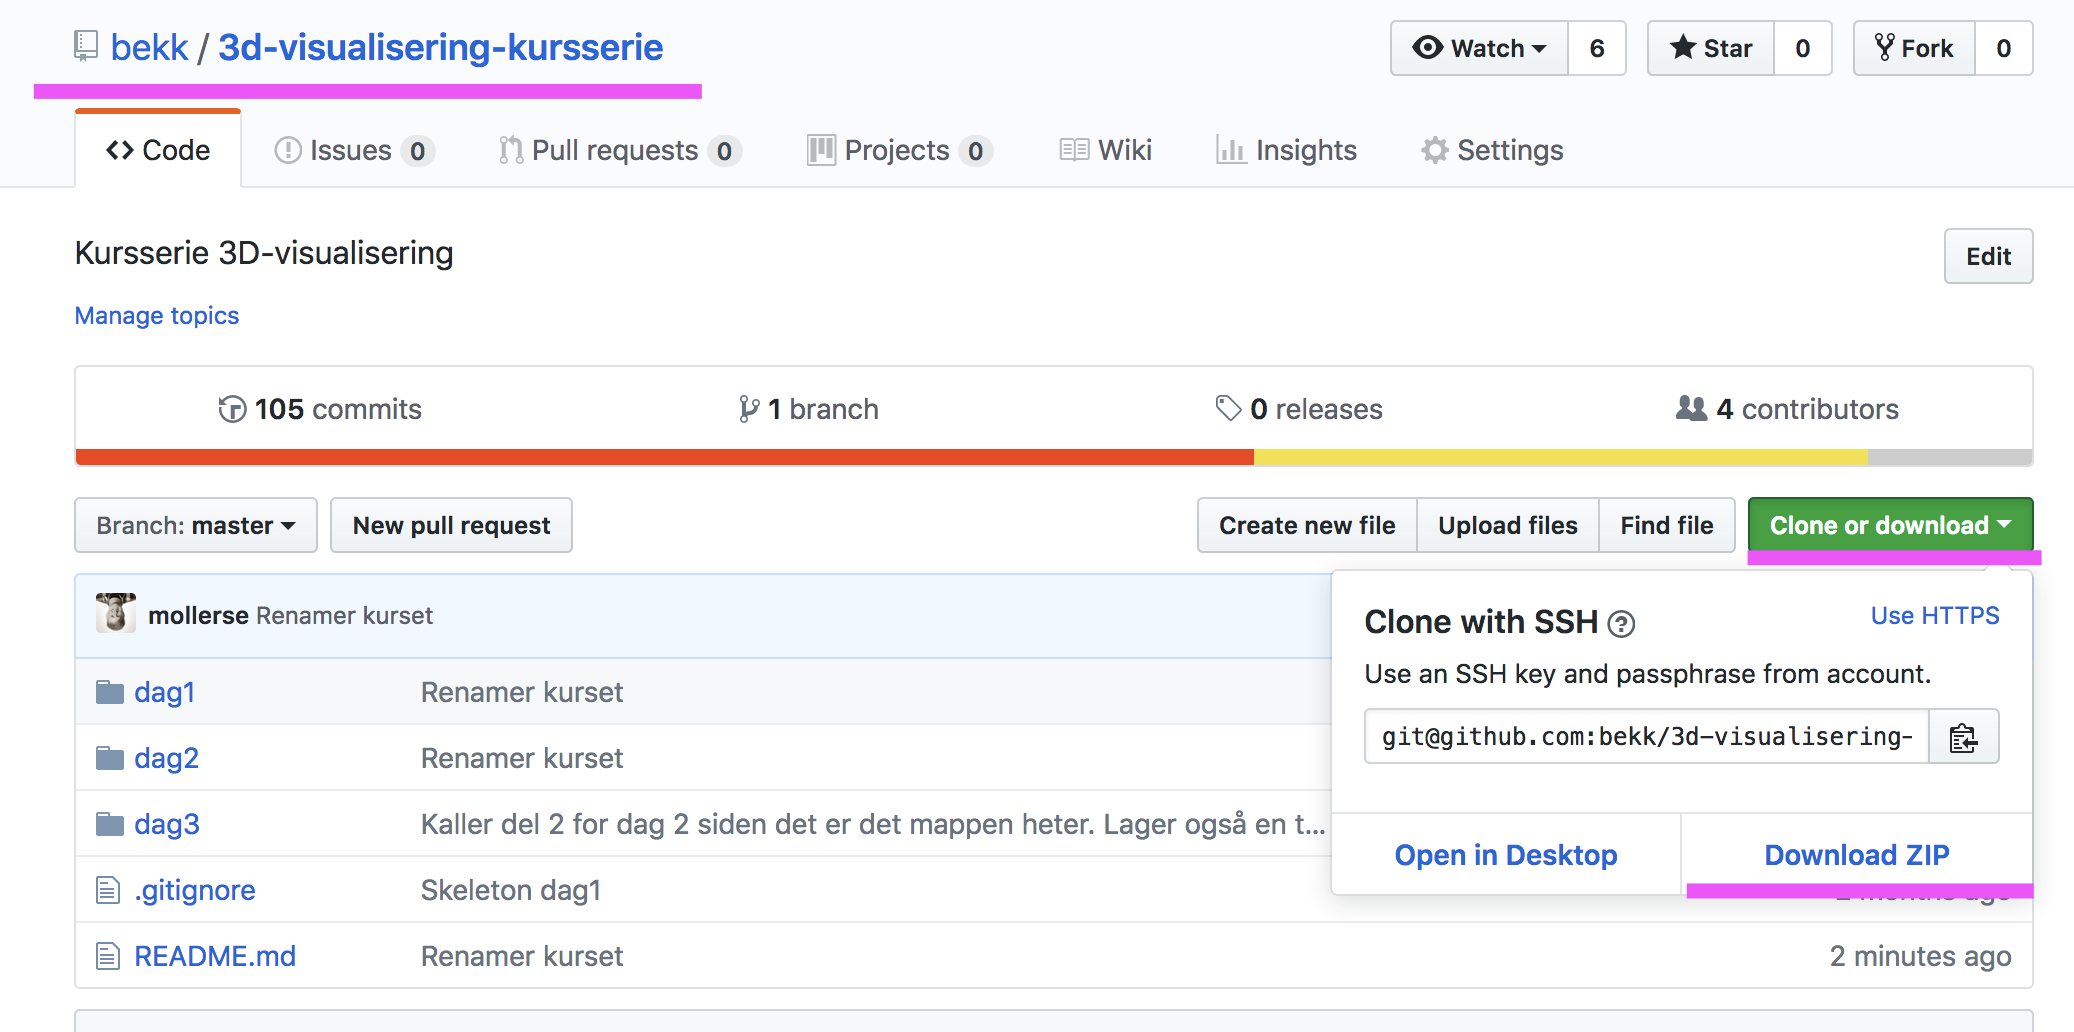Click the file icon next to README.md
This screenshot has height=1032, width=2074.
[x=108, y=956]
